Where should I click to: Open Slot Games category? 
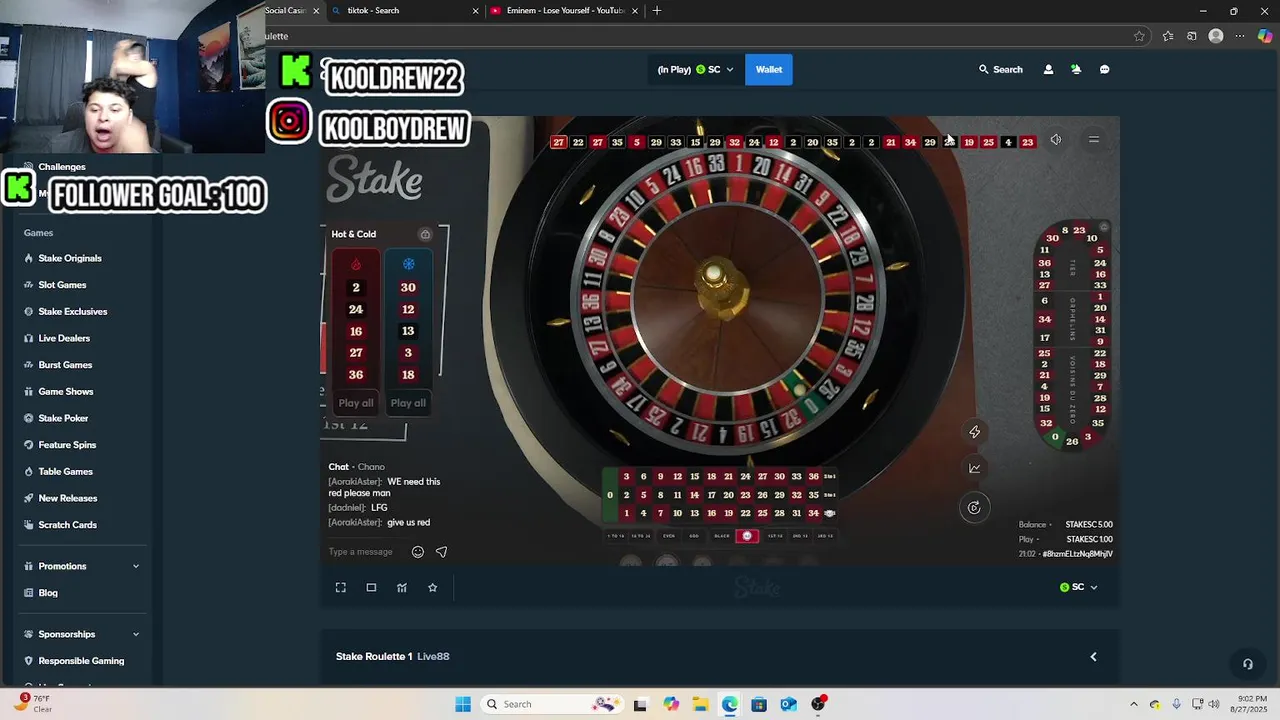(62, 285)
